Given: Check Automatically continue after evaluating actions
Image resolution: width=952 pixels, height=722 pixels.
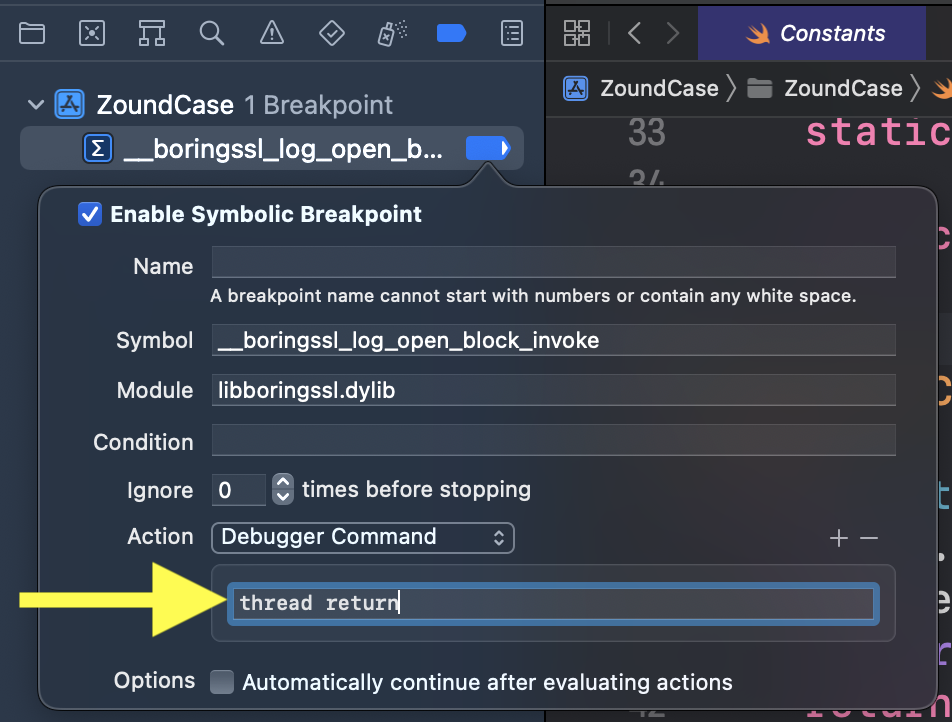Looking at the screenshot, I should pos(222,683).
